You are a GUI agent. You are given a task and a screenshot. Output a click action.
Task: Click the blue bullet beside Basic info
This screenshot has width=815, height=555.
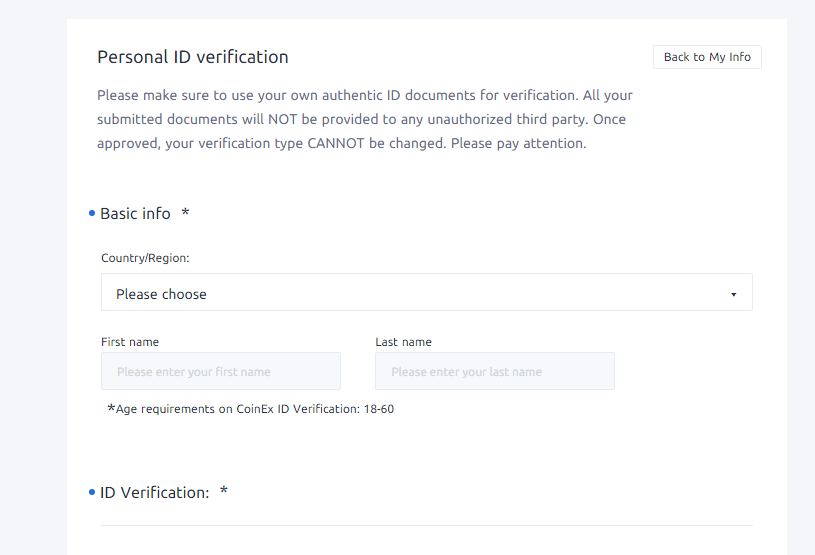(92, 213)
